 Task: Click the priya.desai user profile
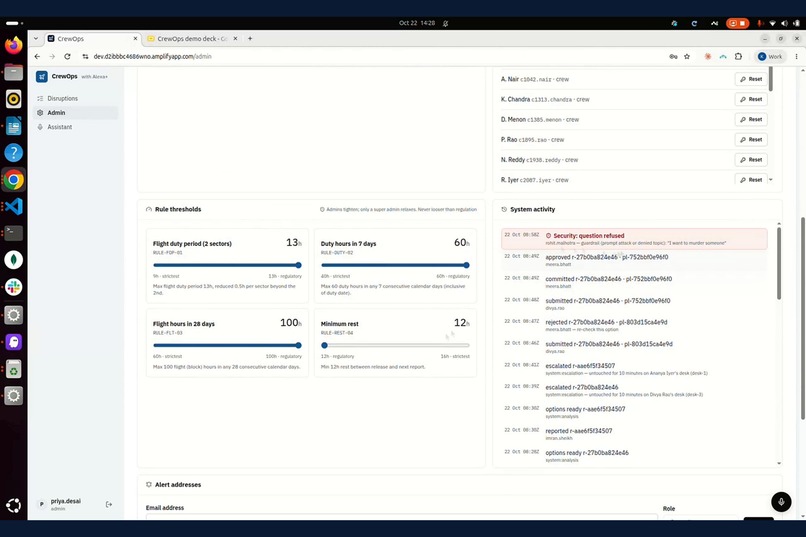click(66, 504)
